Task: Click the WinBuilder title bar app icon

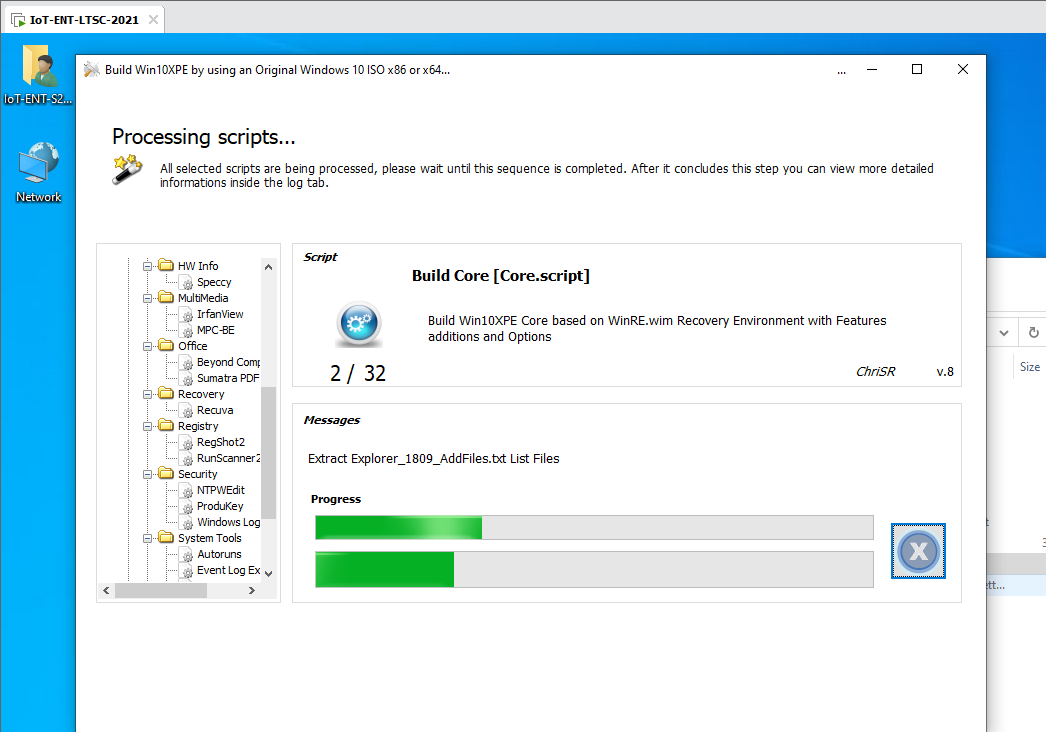Action: click(91, 69)
